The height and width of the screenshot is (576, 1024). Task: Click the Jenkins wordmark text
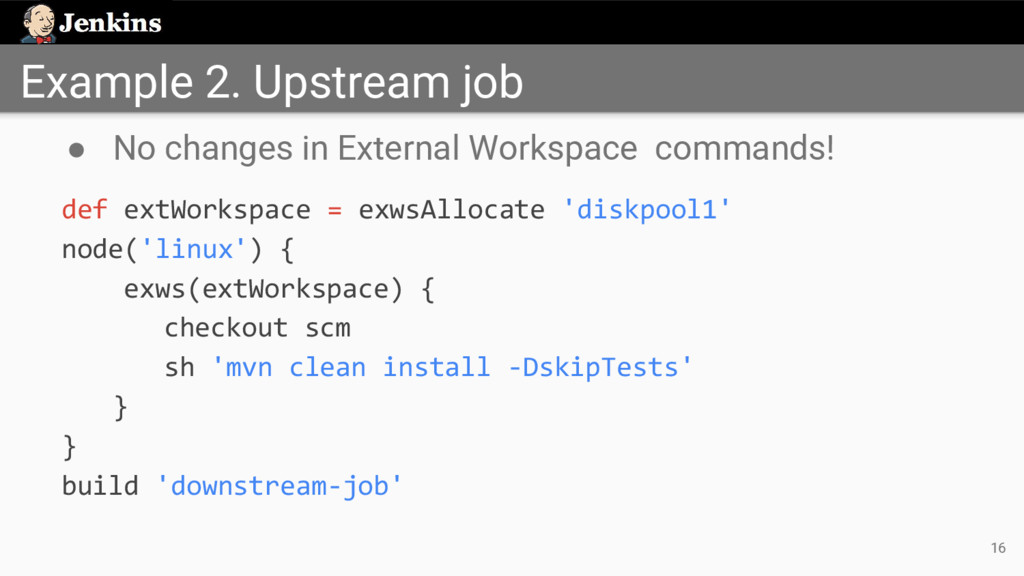click(x=110, y=23)
